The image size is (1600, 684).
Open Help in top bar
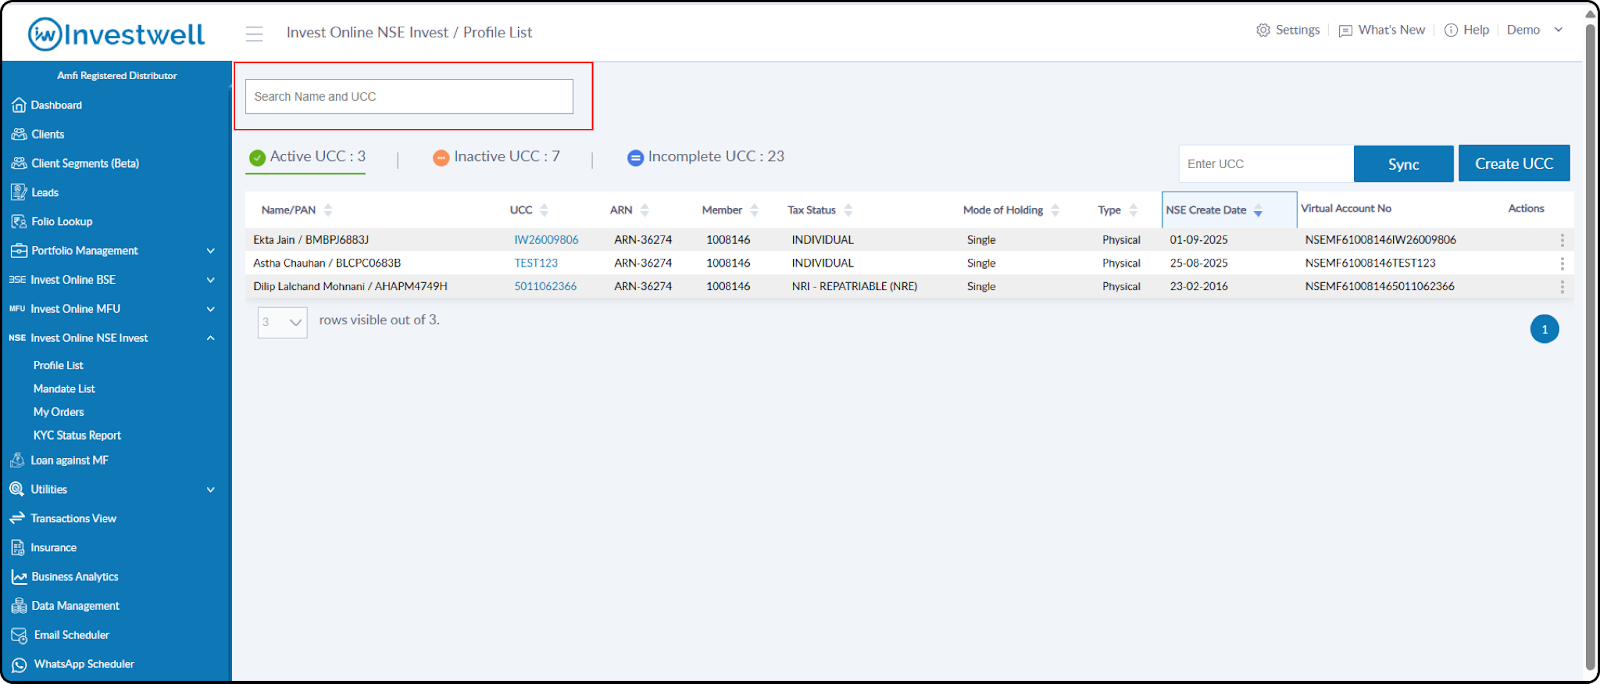(x=1467, y=30)
